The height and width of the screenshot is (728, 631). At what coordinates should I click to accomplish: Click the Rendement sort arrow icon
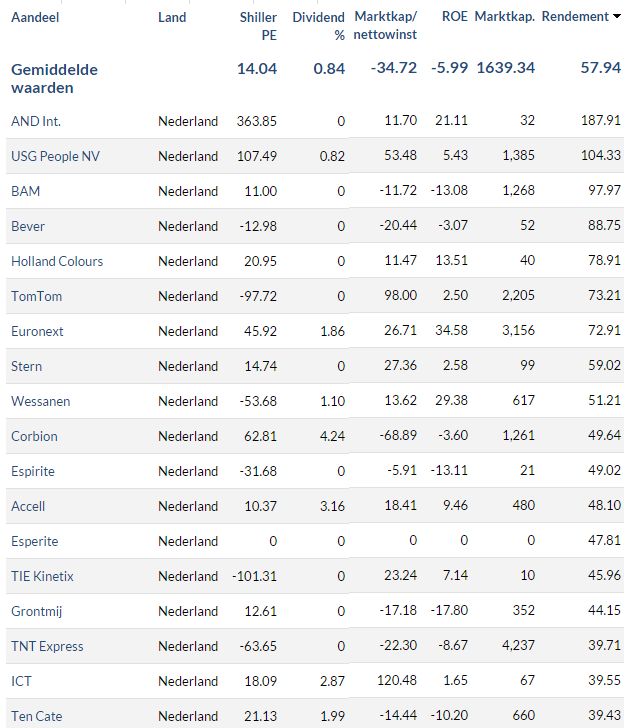tap(617, 17)
